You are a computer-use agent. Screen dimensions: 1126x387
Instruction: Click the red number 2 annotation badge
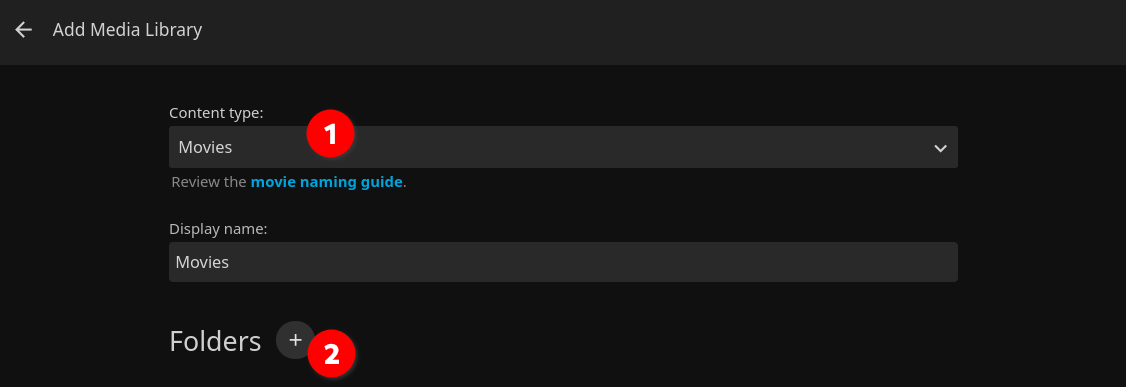click(331, 353)
